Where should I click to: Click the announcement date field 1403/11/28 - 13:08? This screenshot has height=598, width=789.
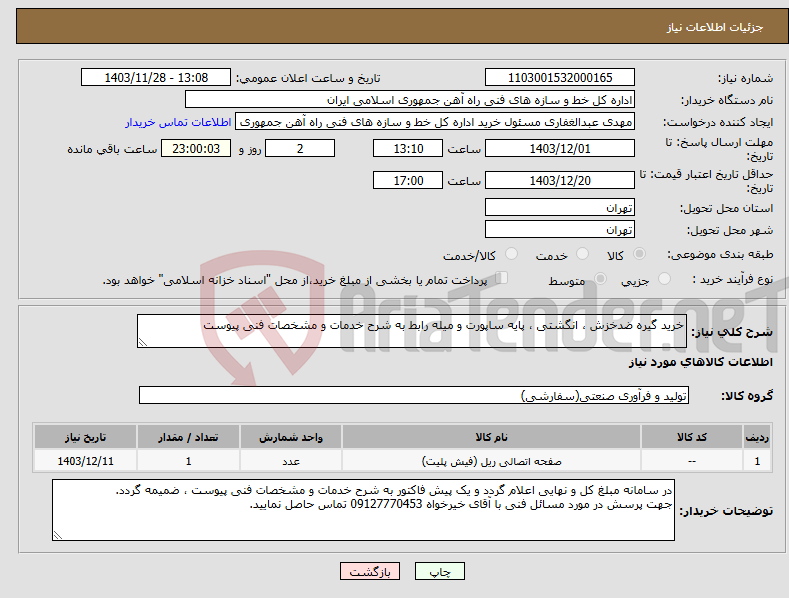[156, 78]
